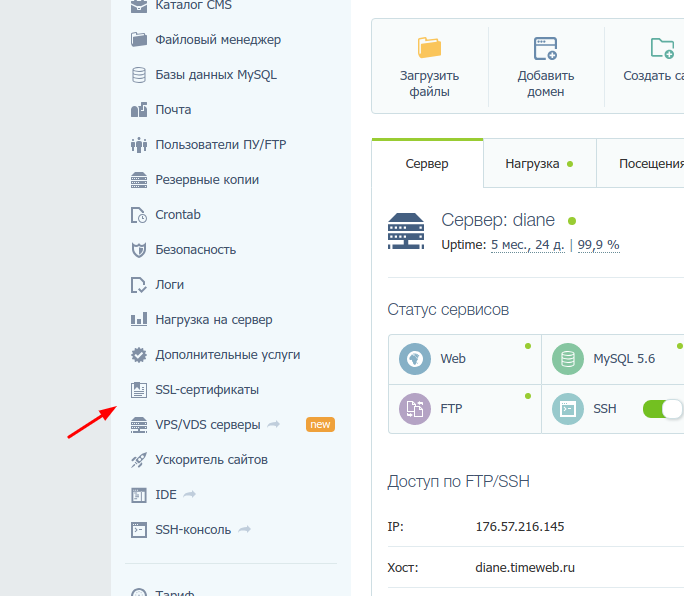
Task: Click the Каталог CMS box icon
Action: point(139,6)
